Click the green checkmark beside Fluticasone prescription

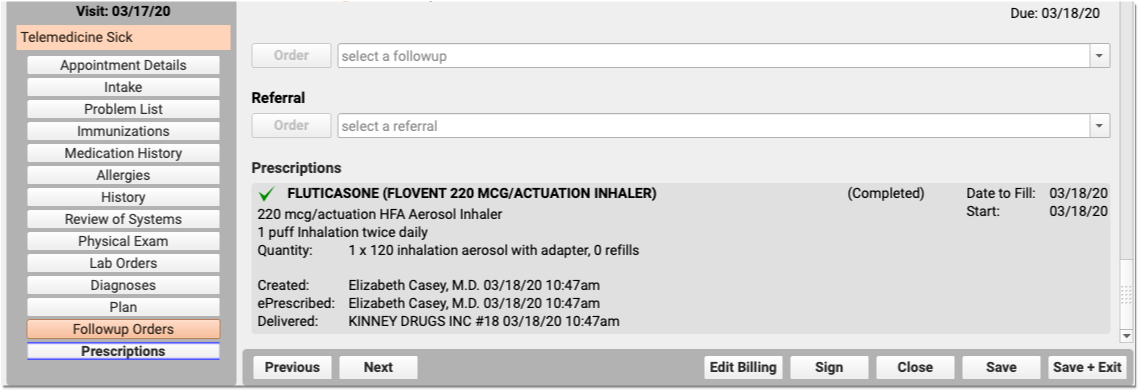point(267,194)
